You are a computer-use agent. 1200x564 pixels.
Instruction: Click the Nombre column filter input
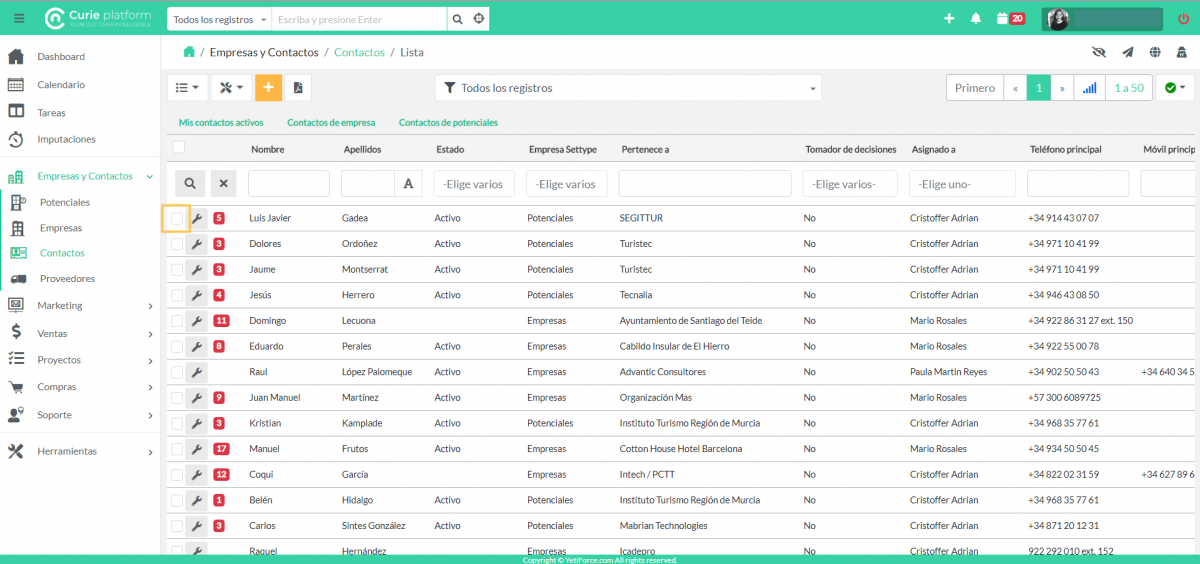(x=289, y=184)
